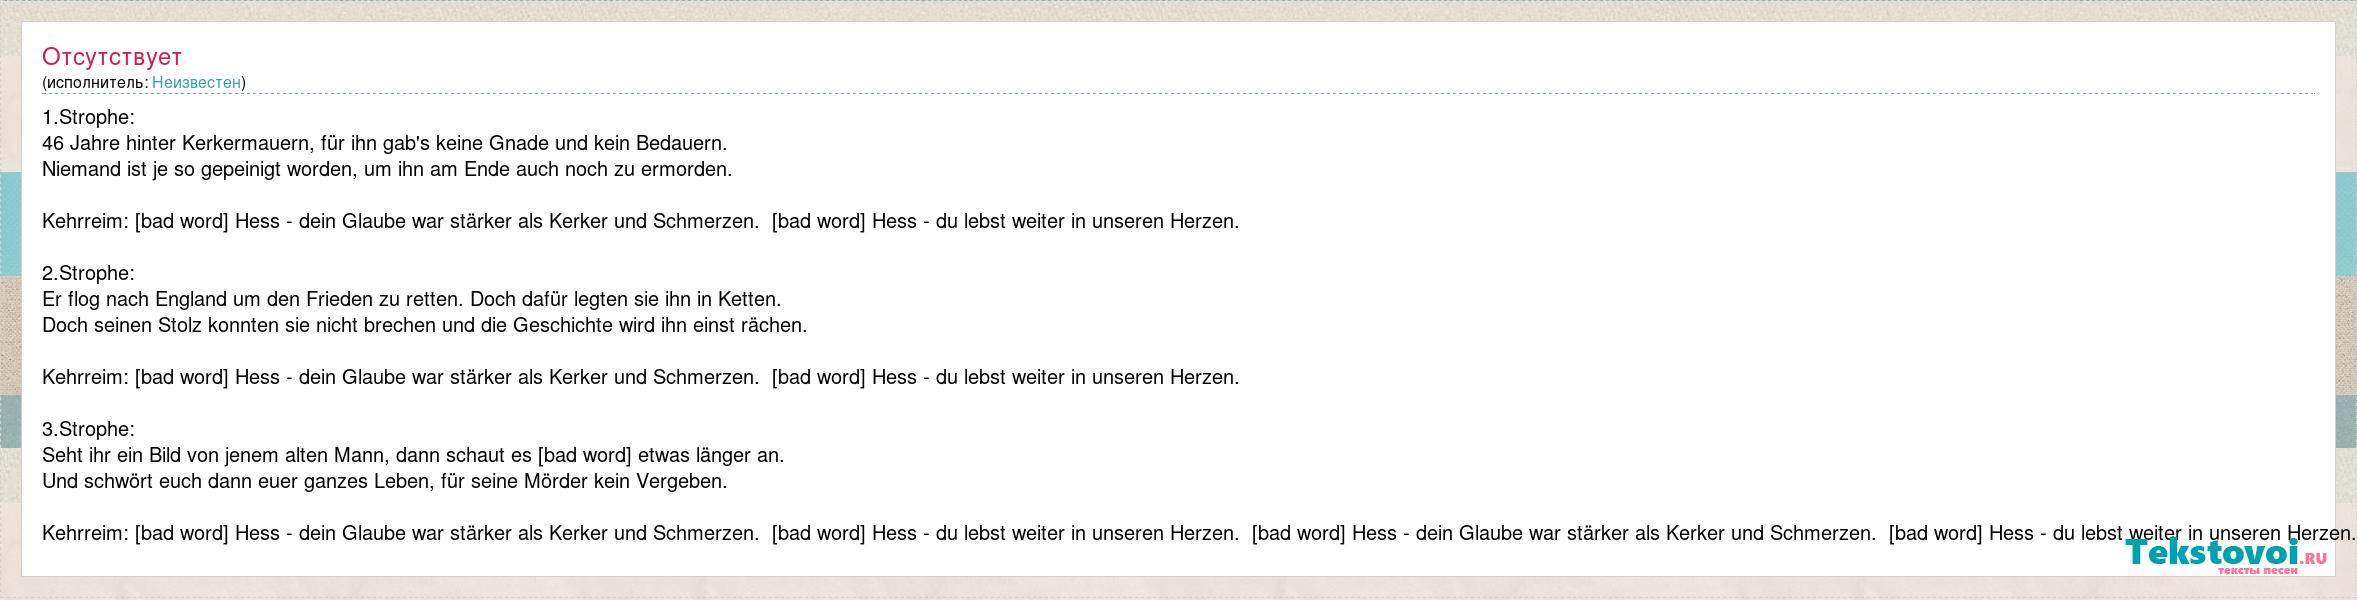
Task: Open the Tekstovoi logo in the corner
Action: pyautogui.click(x=2227, y=555)
